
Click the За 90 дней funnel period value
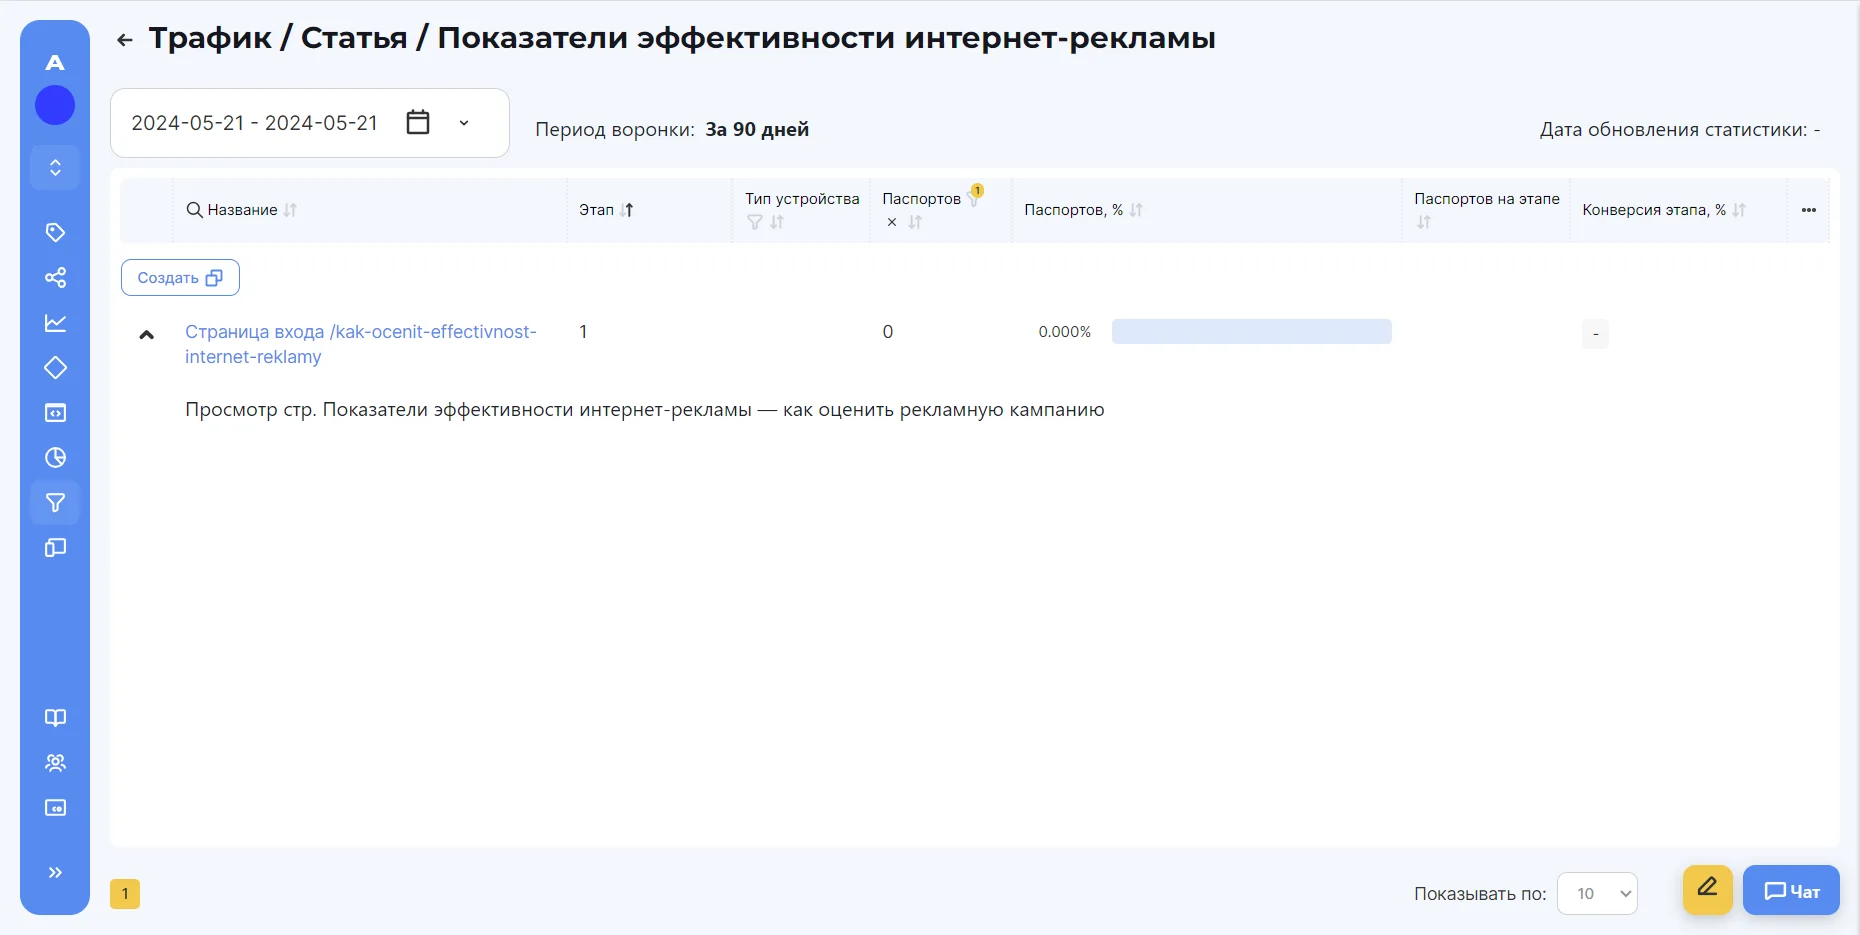point(757,130)
